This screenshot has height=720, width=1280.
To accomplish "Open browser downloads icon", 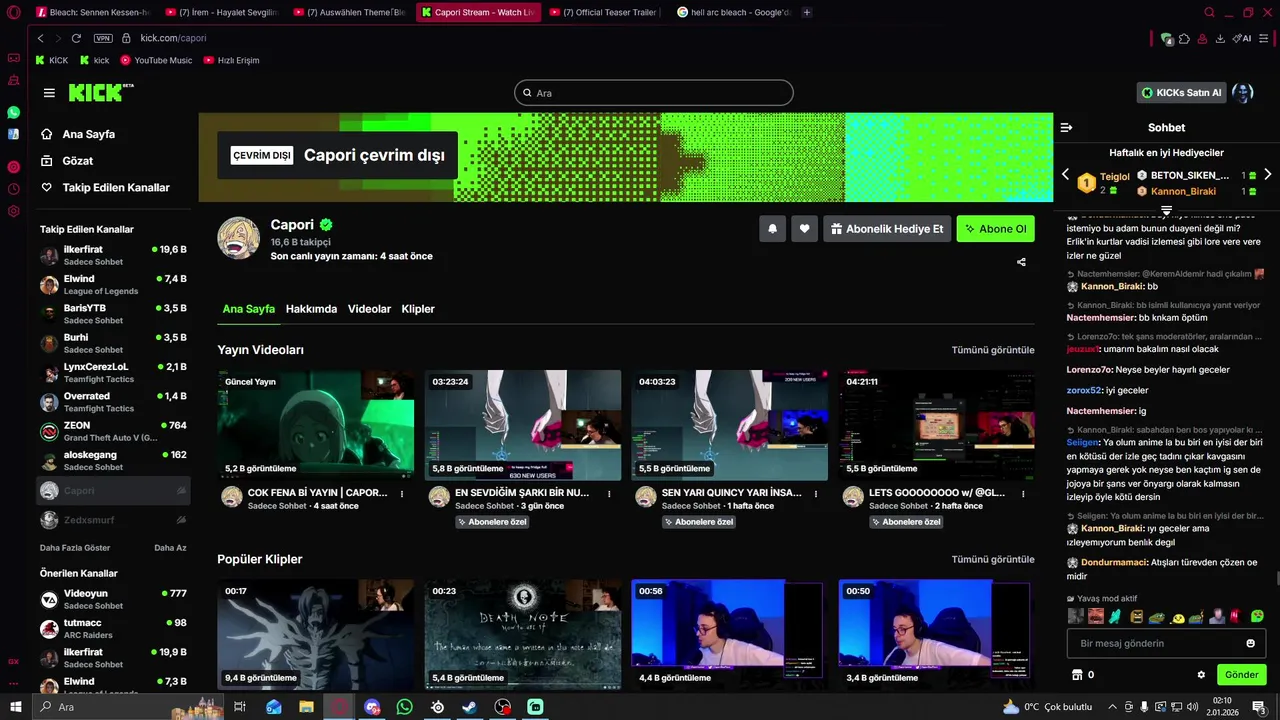I will [x=1220, y=38].
